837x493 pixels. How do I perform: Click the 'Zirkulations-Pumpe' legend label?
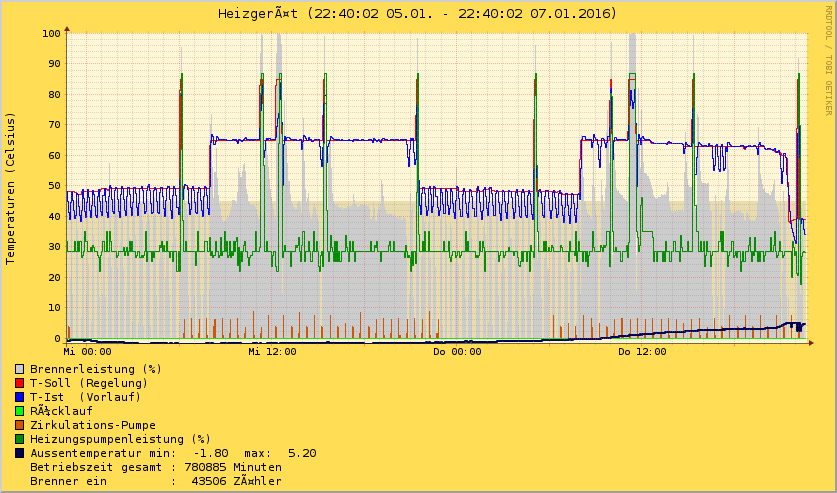click(x=93, y=425)
